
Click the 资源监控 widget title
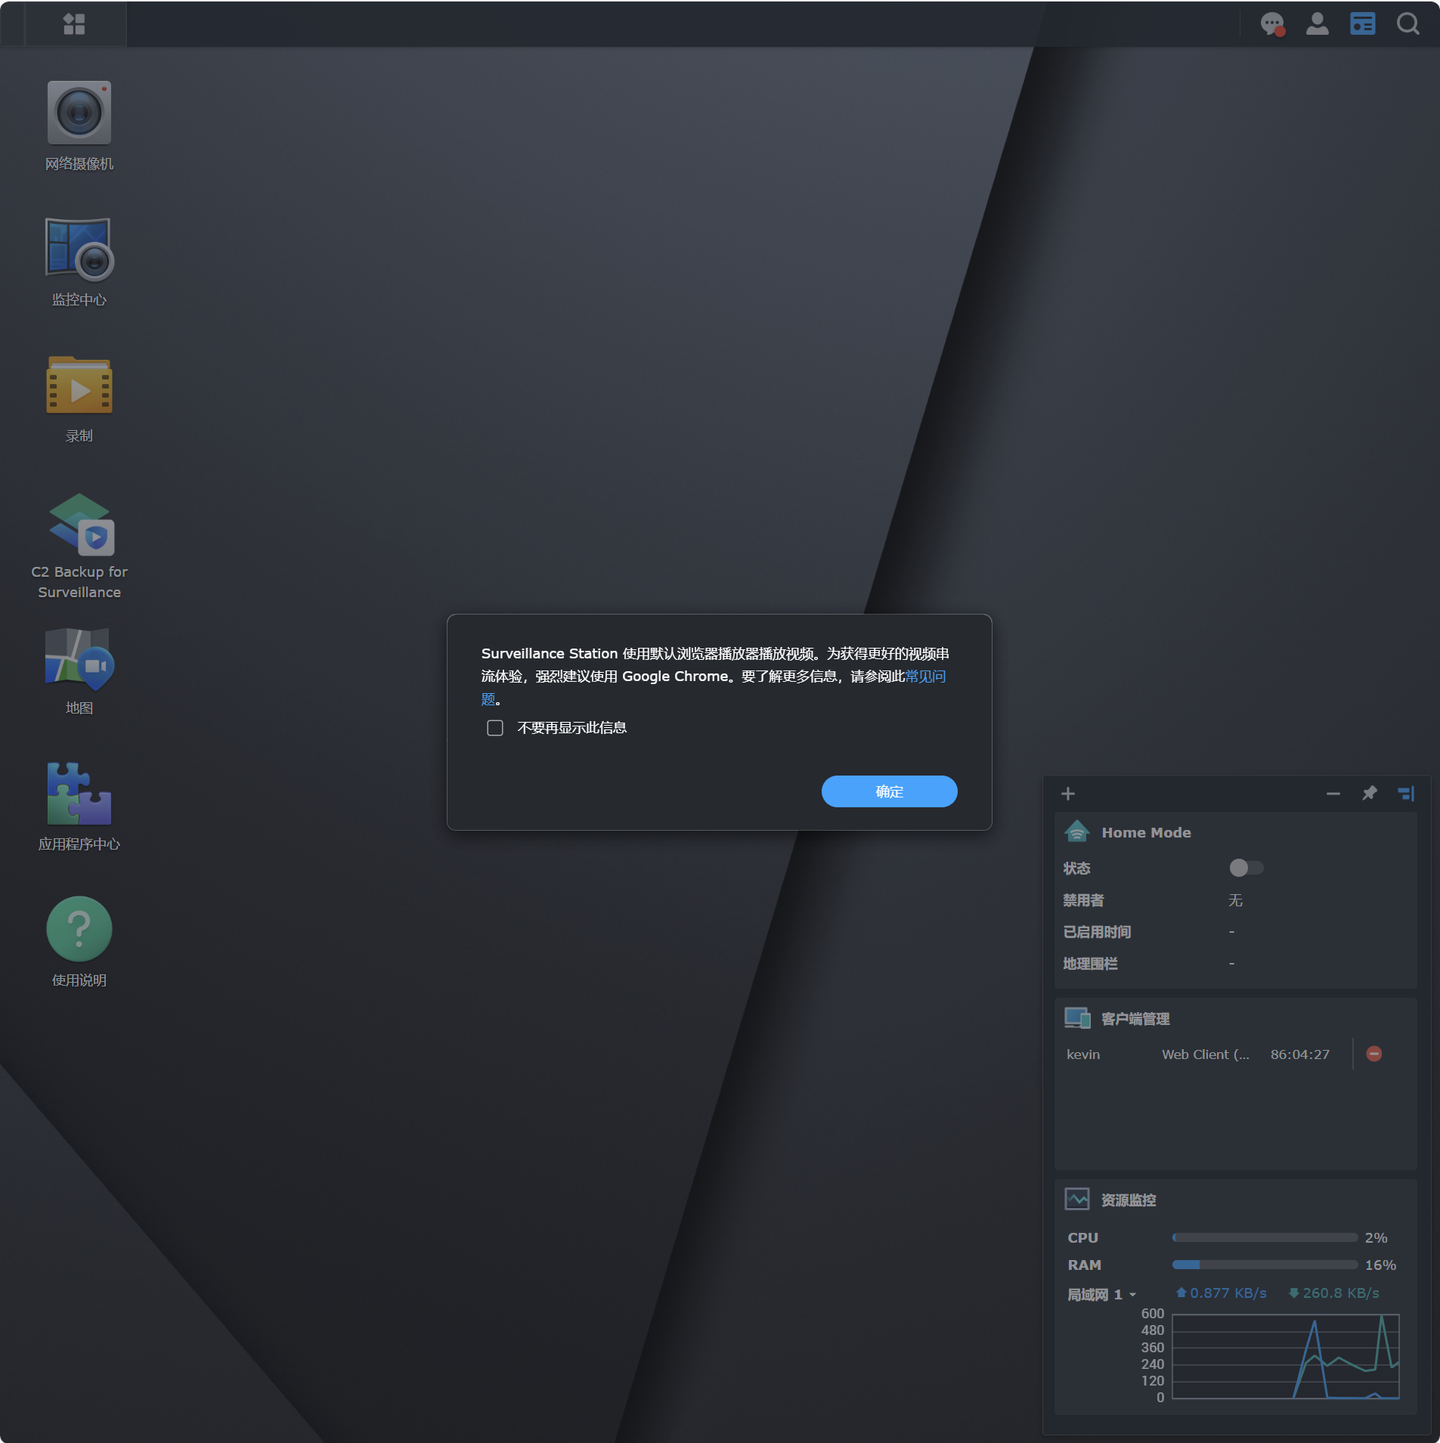[x=1128, y=1200]
